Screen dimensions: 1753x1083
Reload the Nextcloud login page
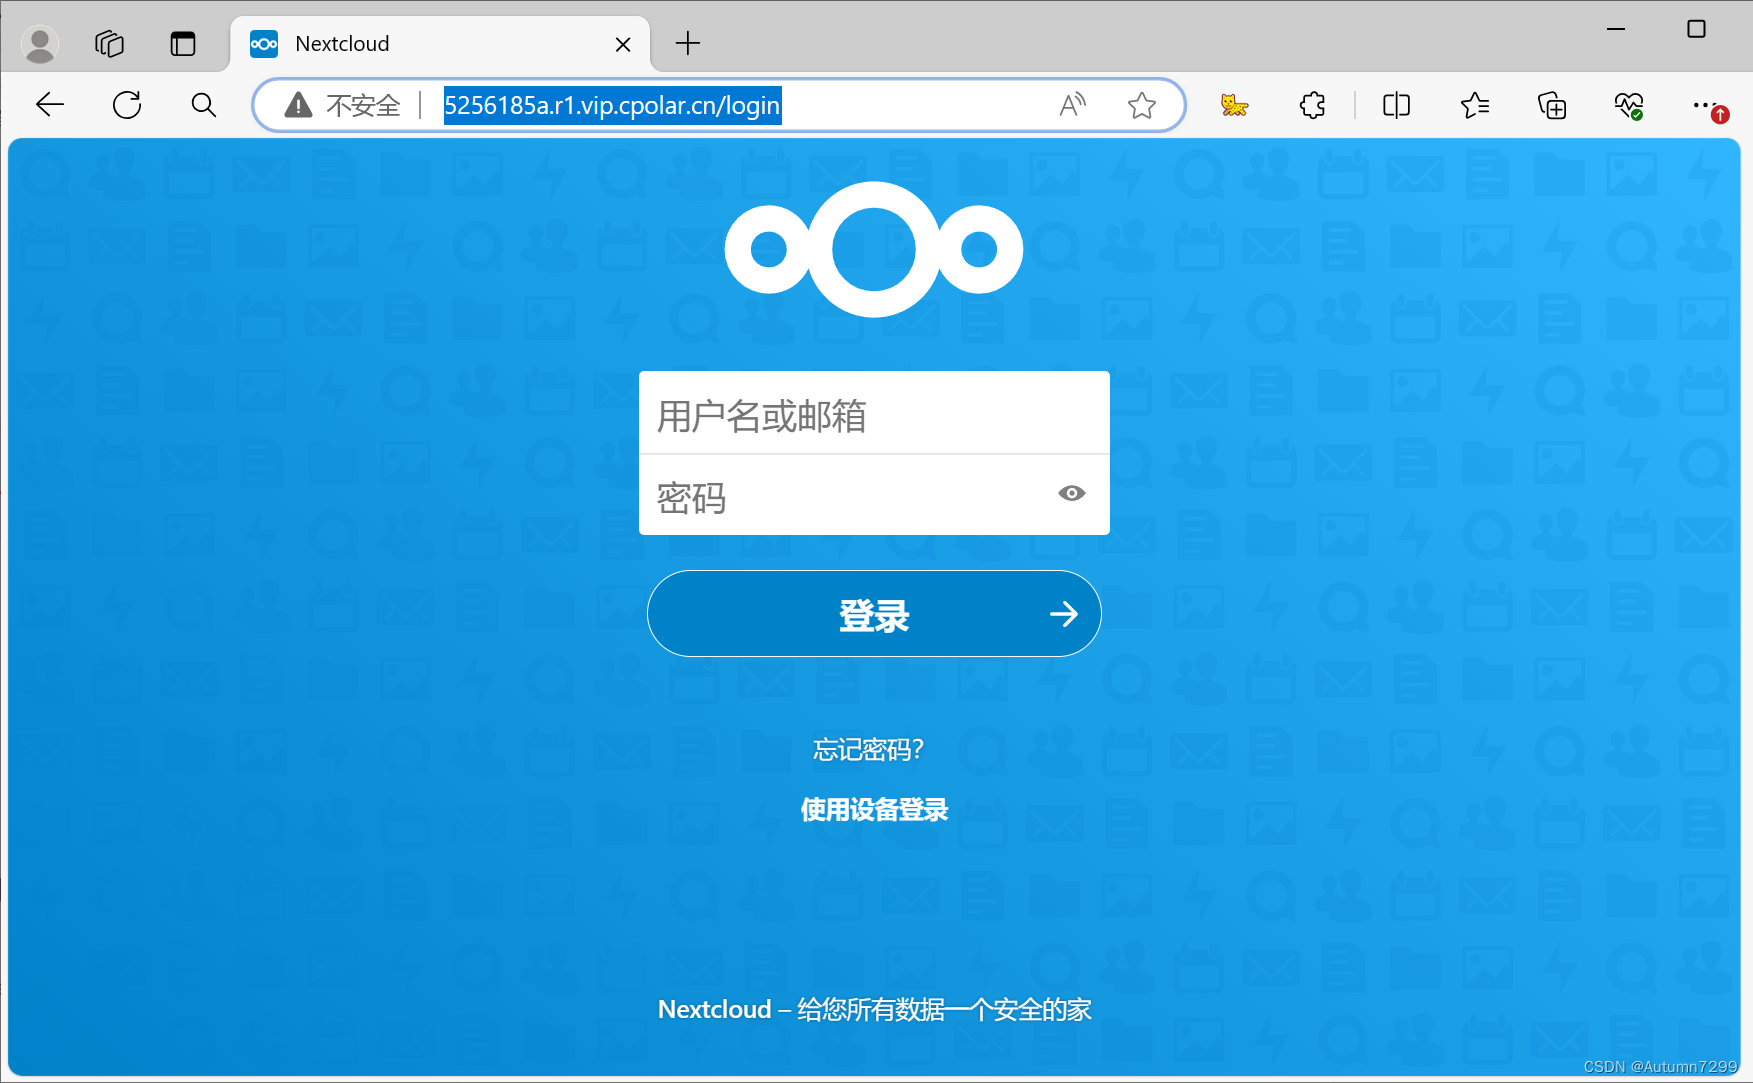[127, 105]
